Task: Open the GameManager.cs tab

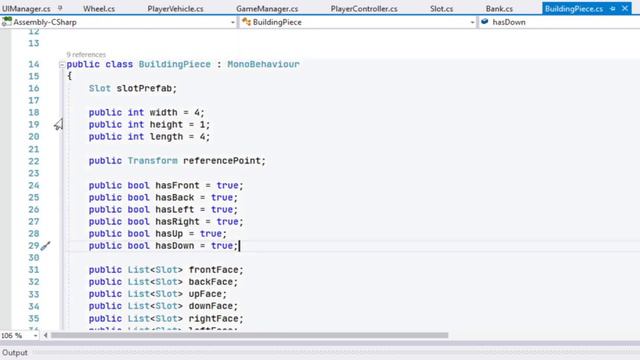Action: click(267, 9)
